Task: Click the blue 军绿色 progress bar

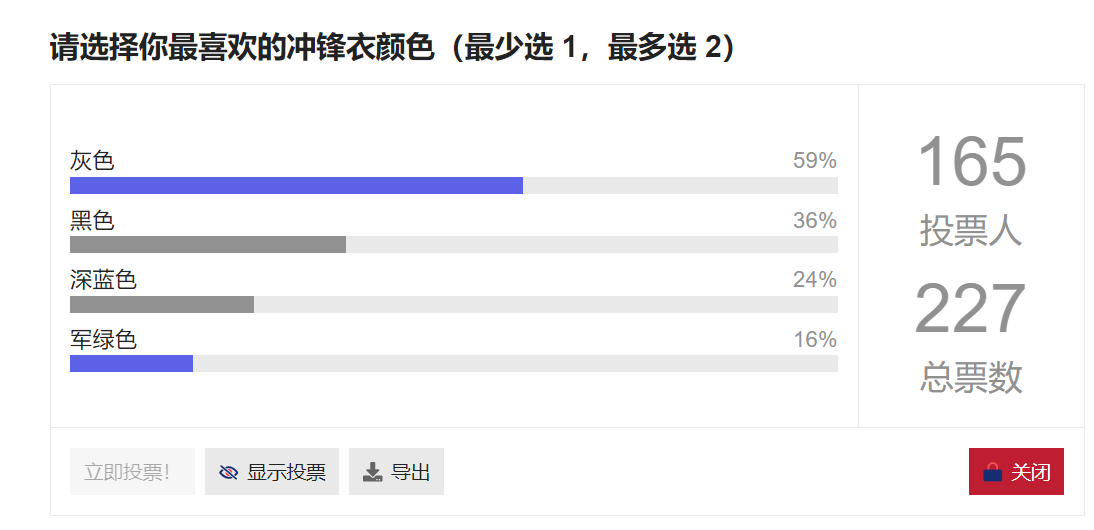Action: pyautogui.click(x=131, y=363)
